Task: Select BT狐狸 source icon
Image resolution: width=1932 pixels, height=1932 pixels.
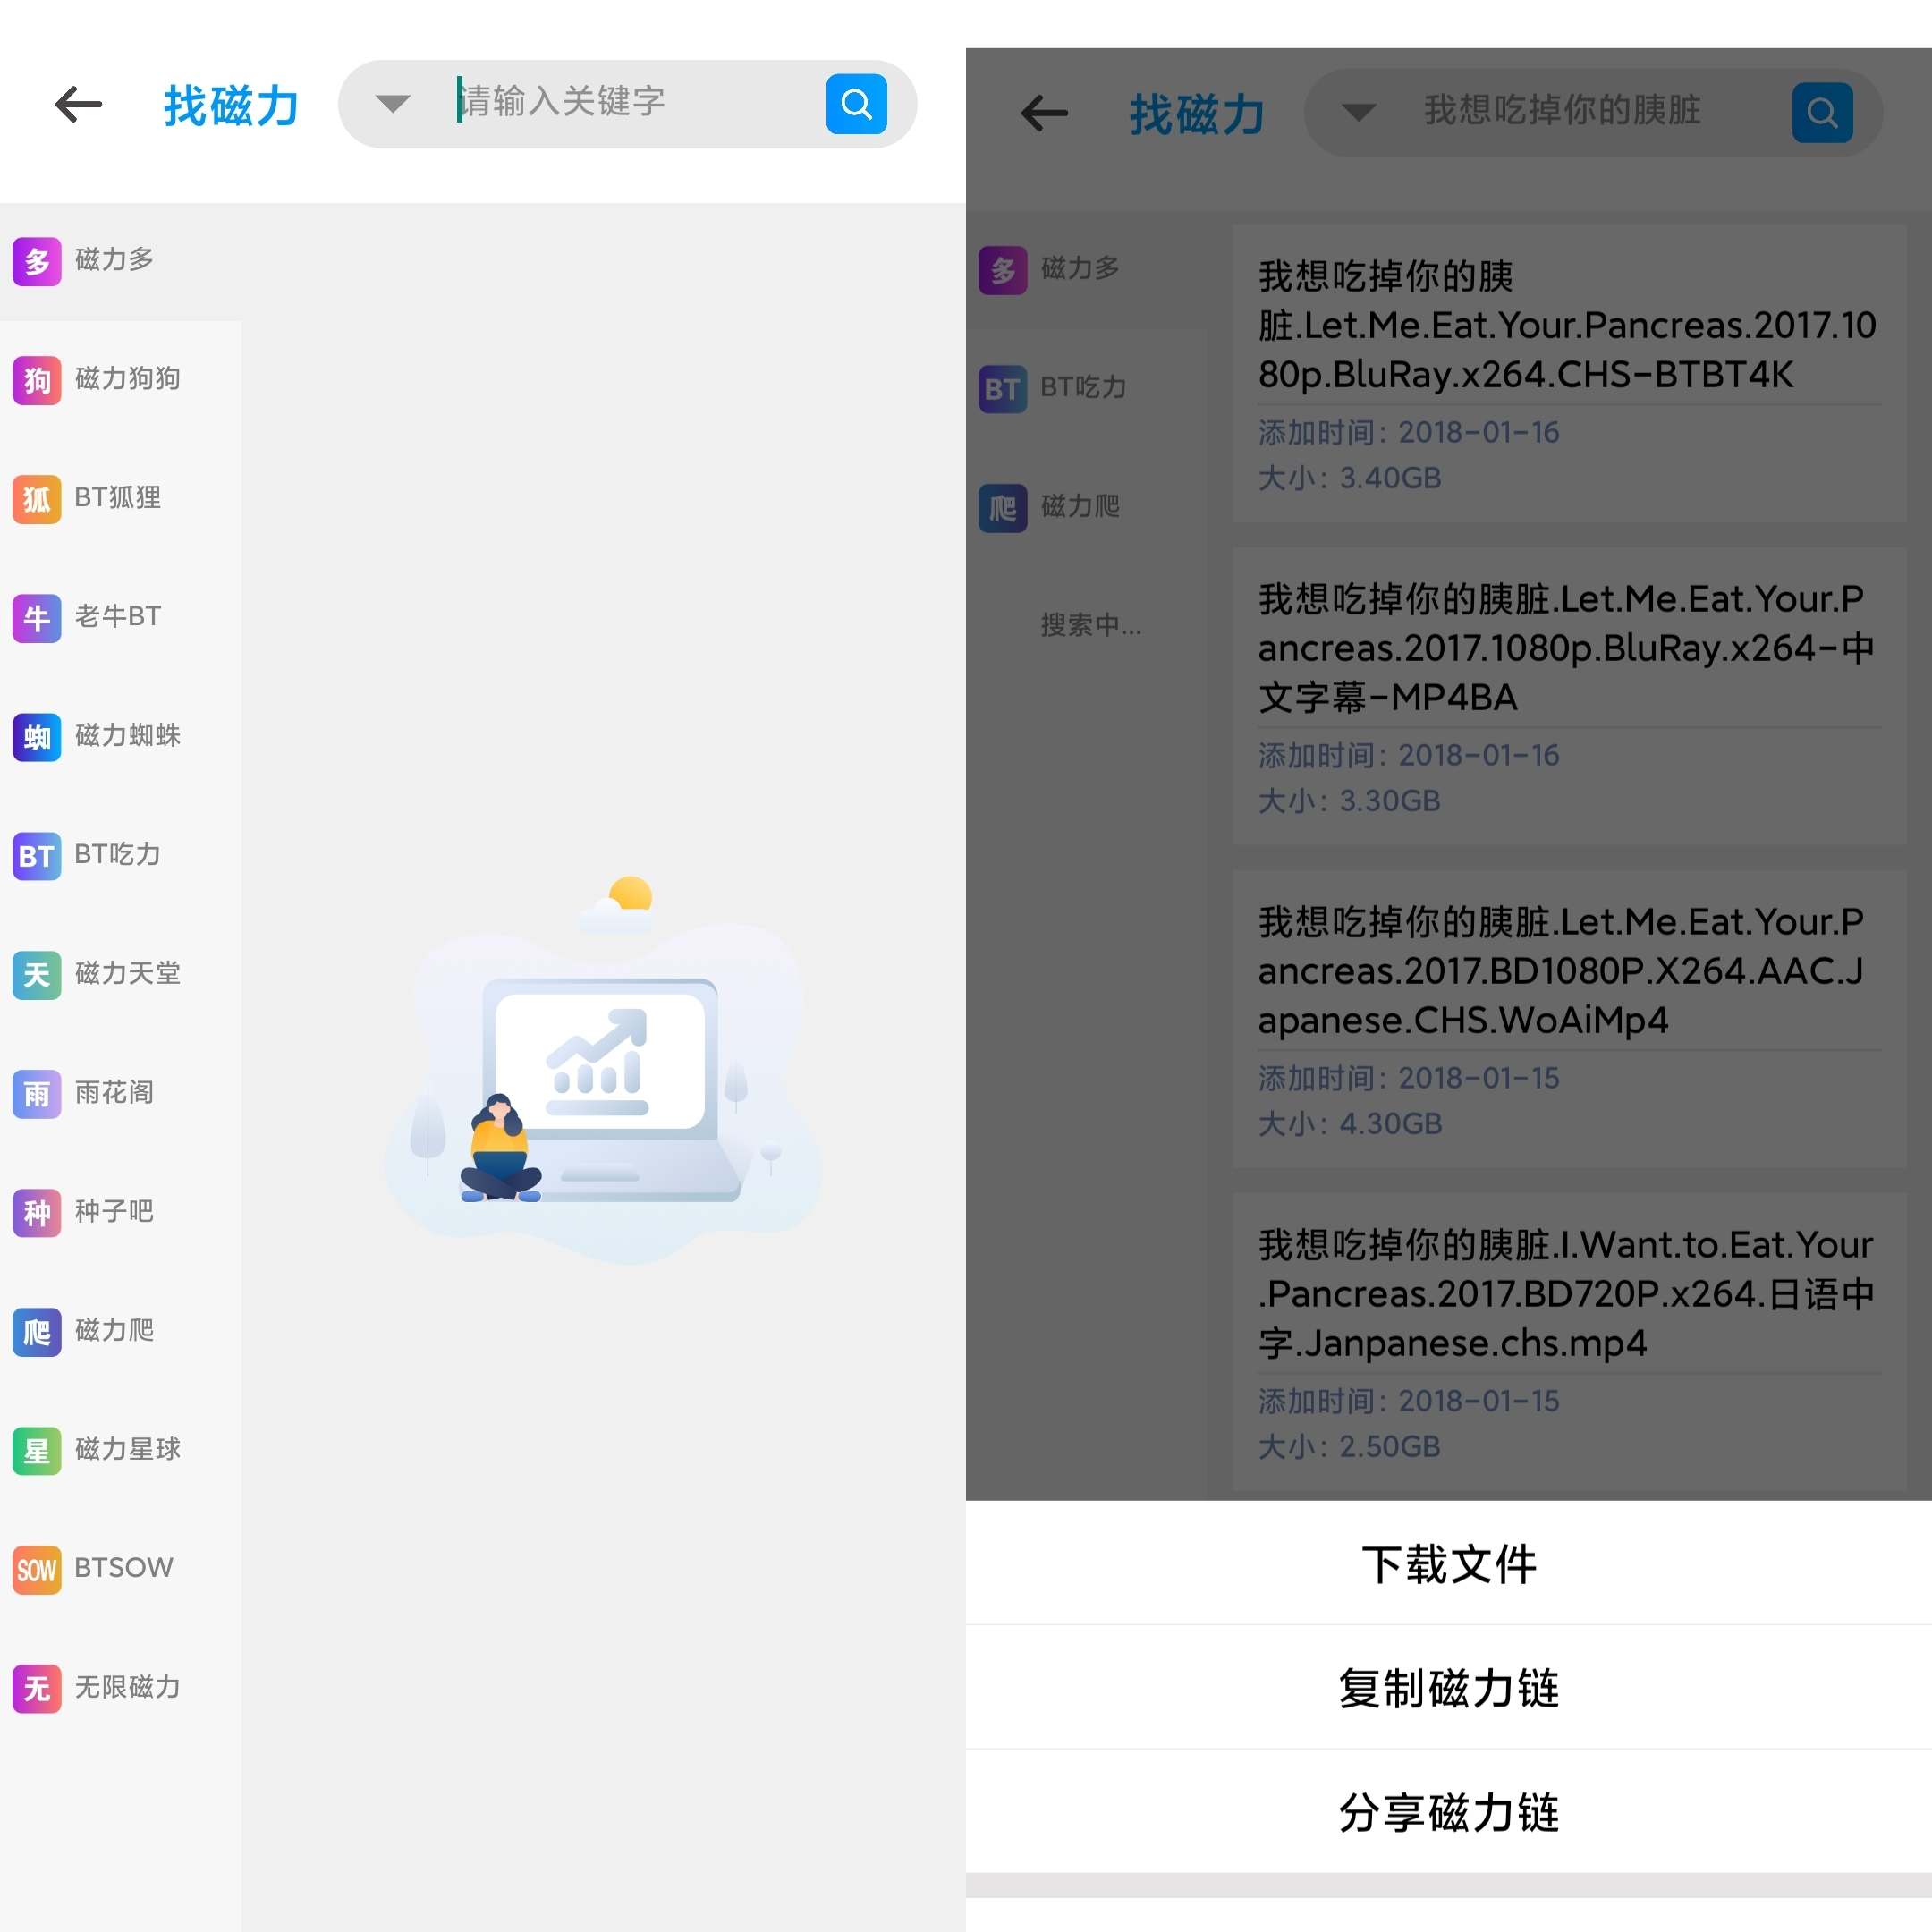Action: [x=37, y=499]
